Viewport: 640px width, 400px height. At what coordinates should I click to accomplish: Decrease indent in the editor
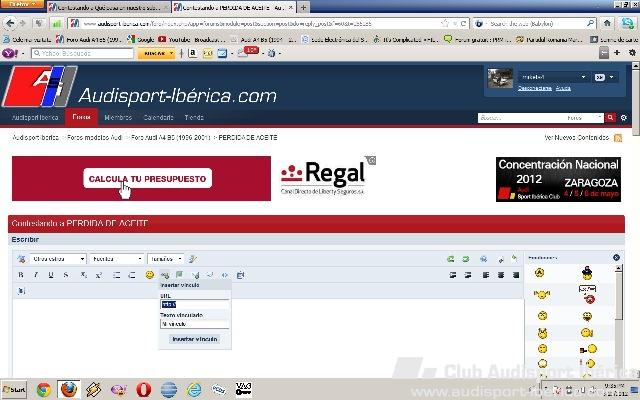[x=453, y=275]
